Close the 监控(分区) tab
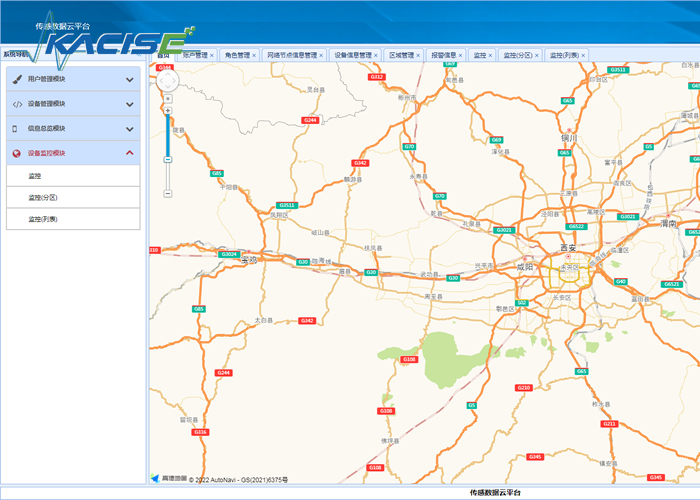The width and height of the screenshot is (700, 500). (x=537, y=56)
